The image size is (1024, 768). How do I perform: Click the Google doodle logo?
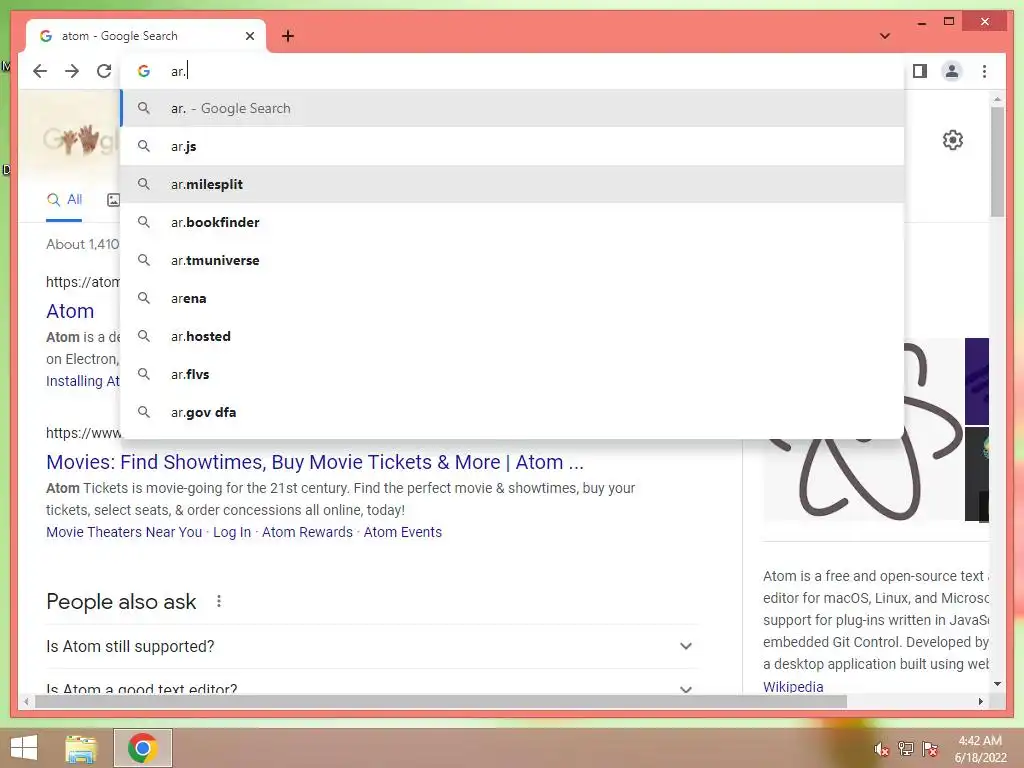(x=81, y=139)
